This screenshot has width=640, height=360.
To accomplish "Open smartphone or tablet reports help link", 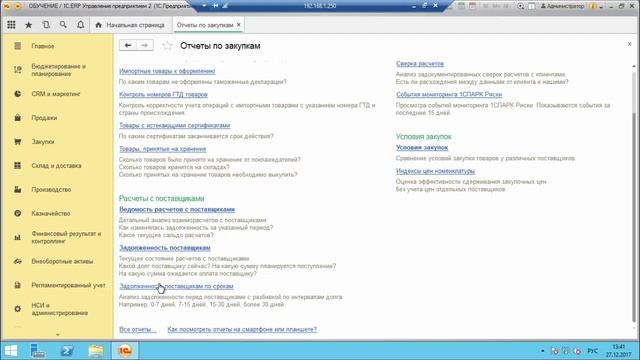I will click(x=242, y=329).
